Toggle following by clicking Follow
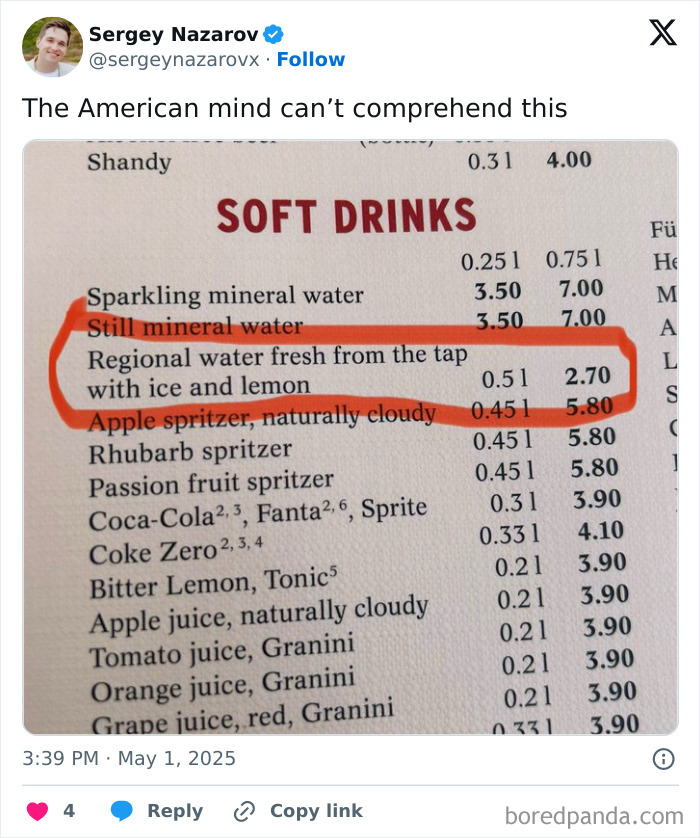Viewport: 700px width, 838px height. [x=311, y=59]
